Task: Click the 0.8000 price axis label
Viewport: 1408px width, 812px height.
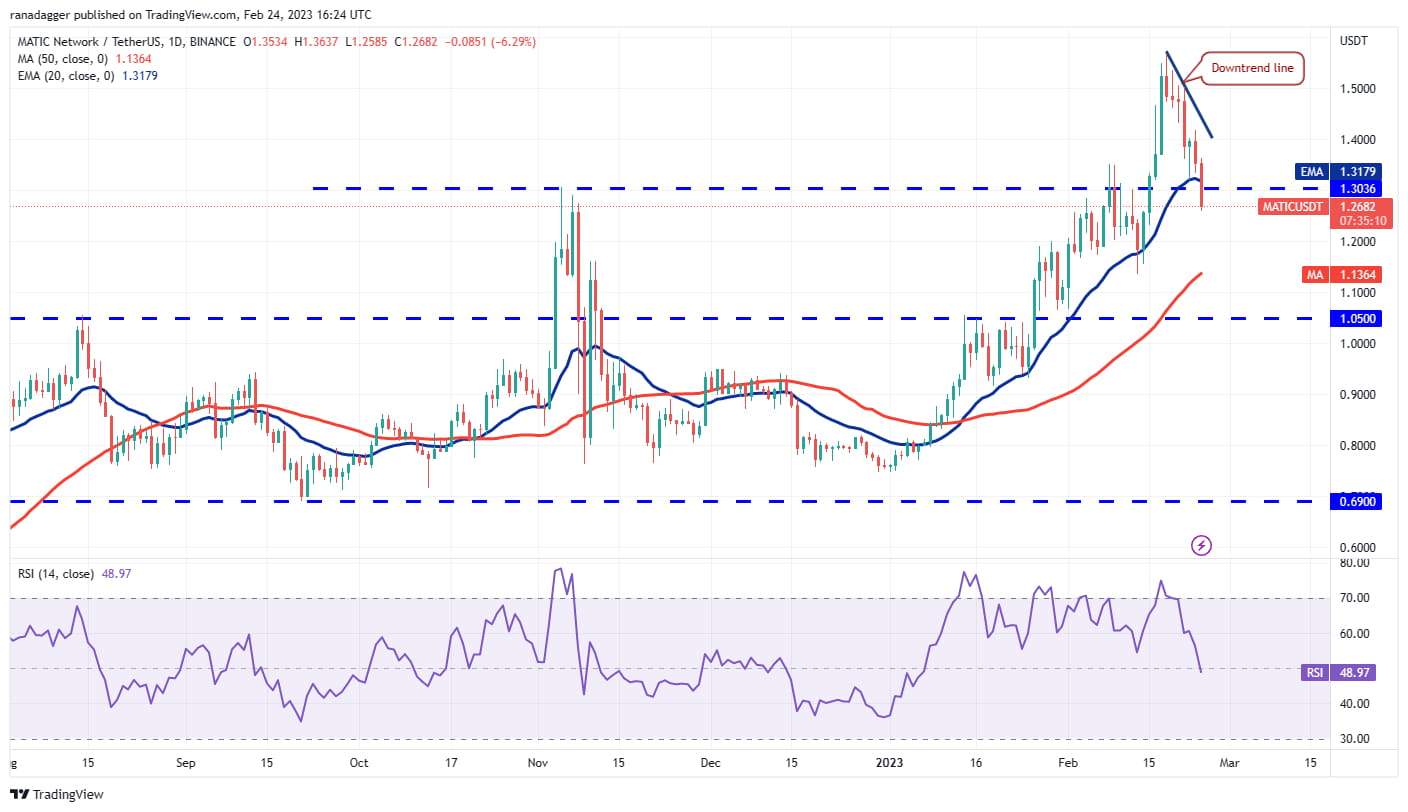Action: [x=1357, y=446]
